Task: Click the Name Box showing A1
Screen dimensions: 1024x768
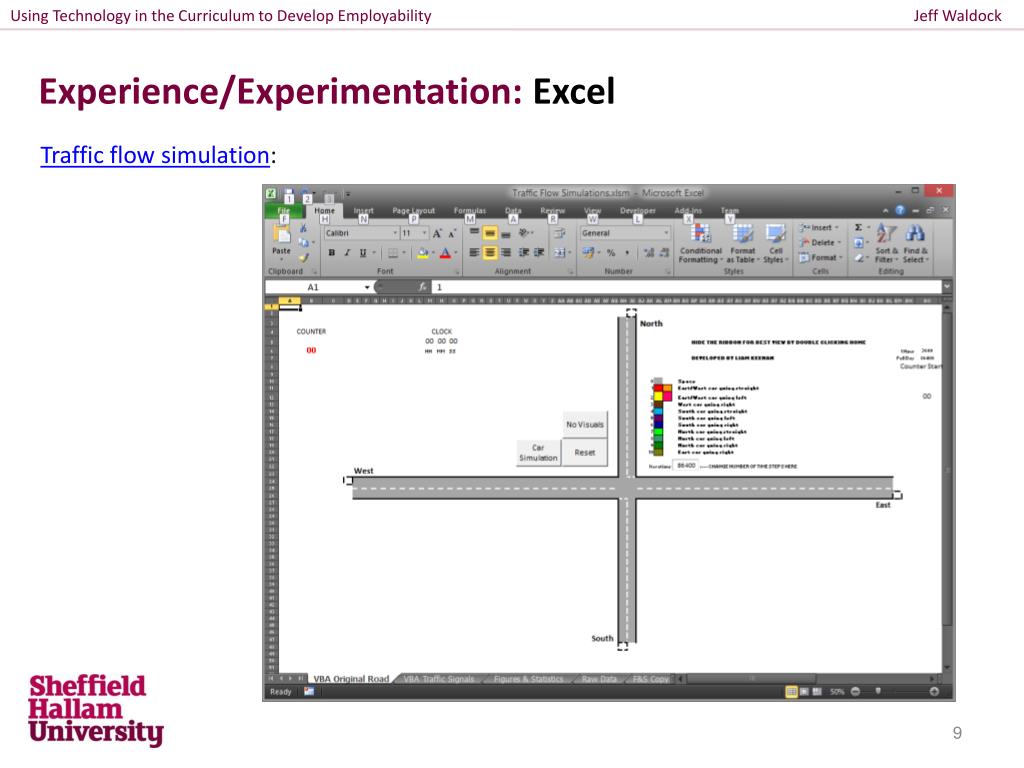Action: [318, 287]
